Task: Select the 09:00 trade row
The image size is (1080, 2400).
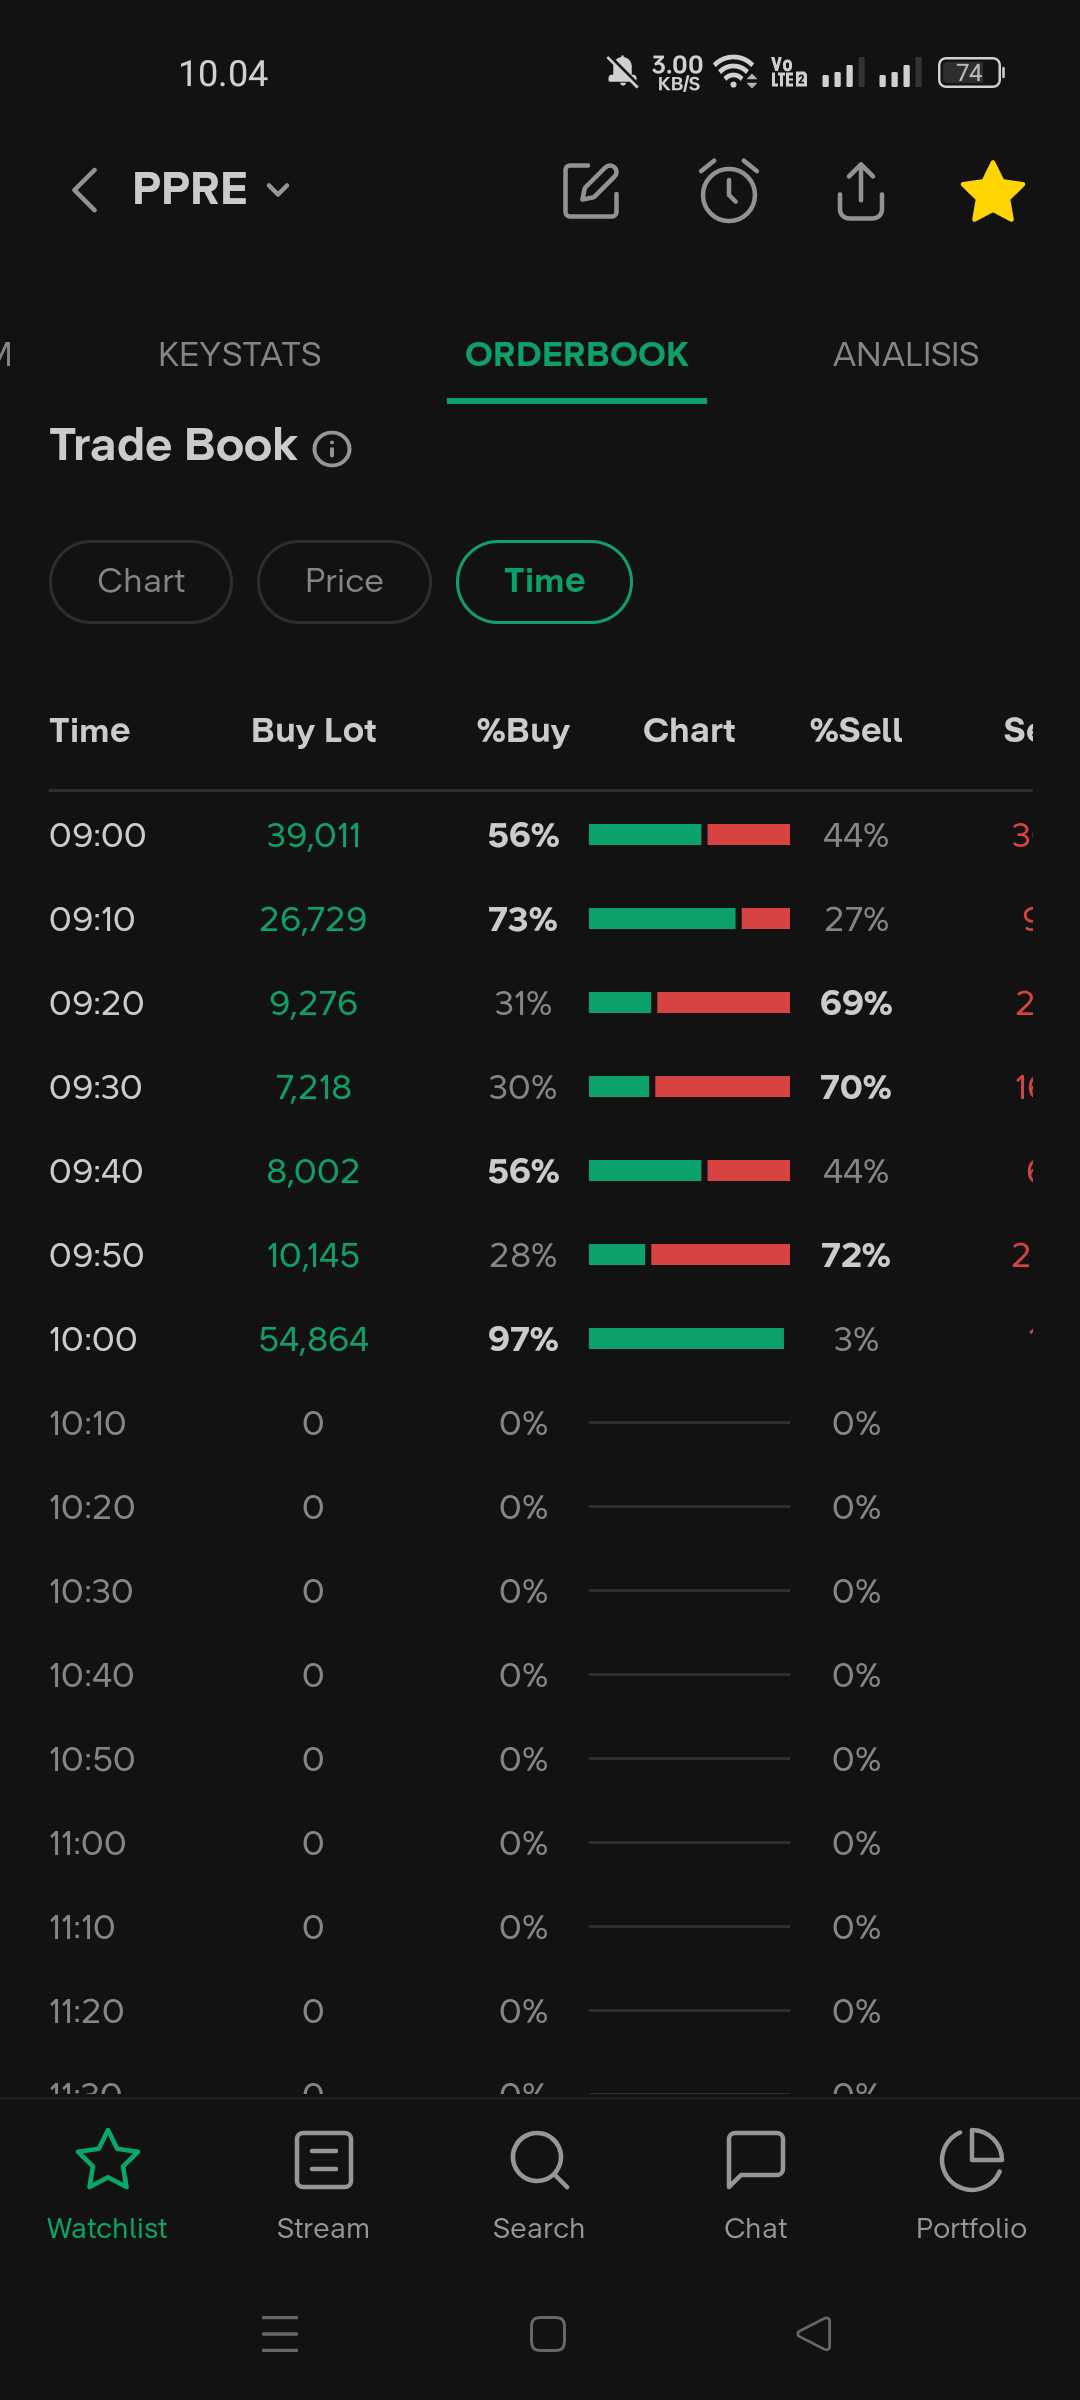Action: 98,835
